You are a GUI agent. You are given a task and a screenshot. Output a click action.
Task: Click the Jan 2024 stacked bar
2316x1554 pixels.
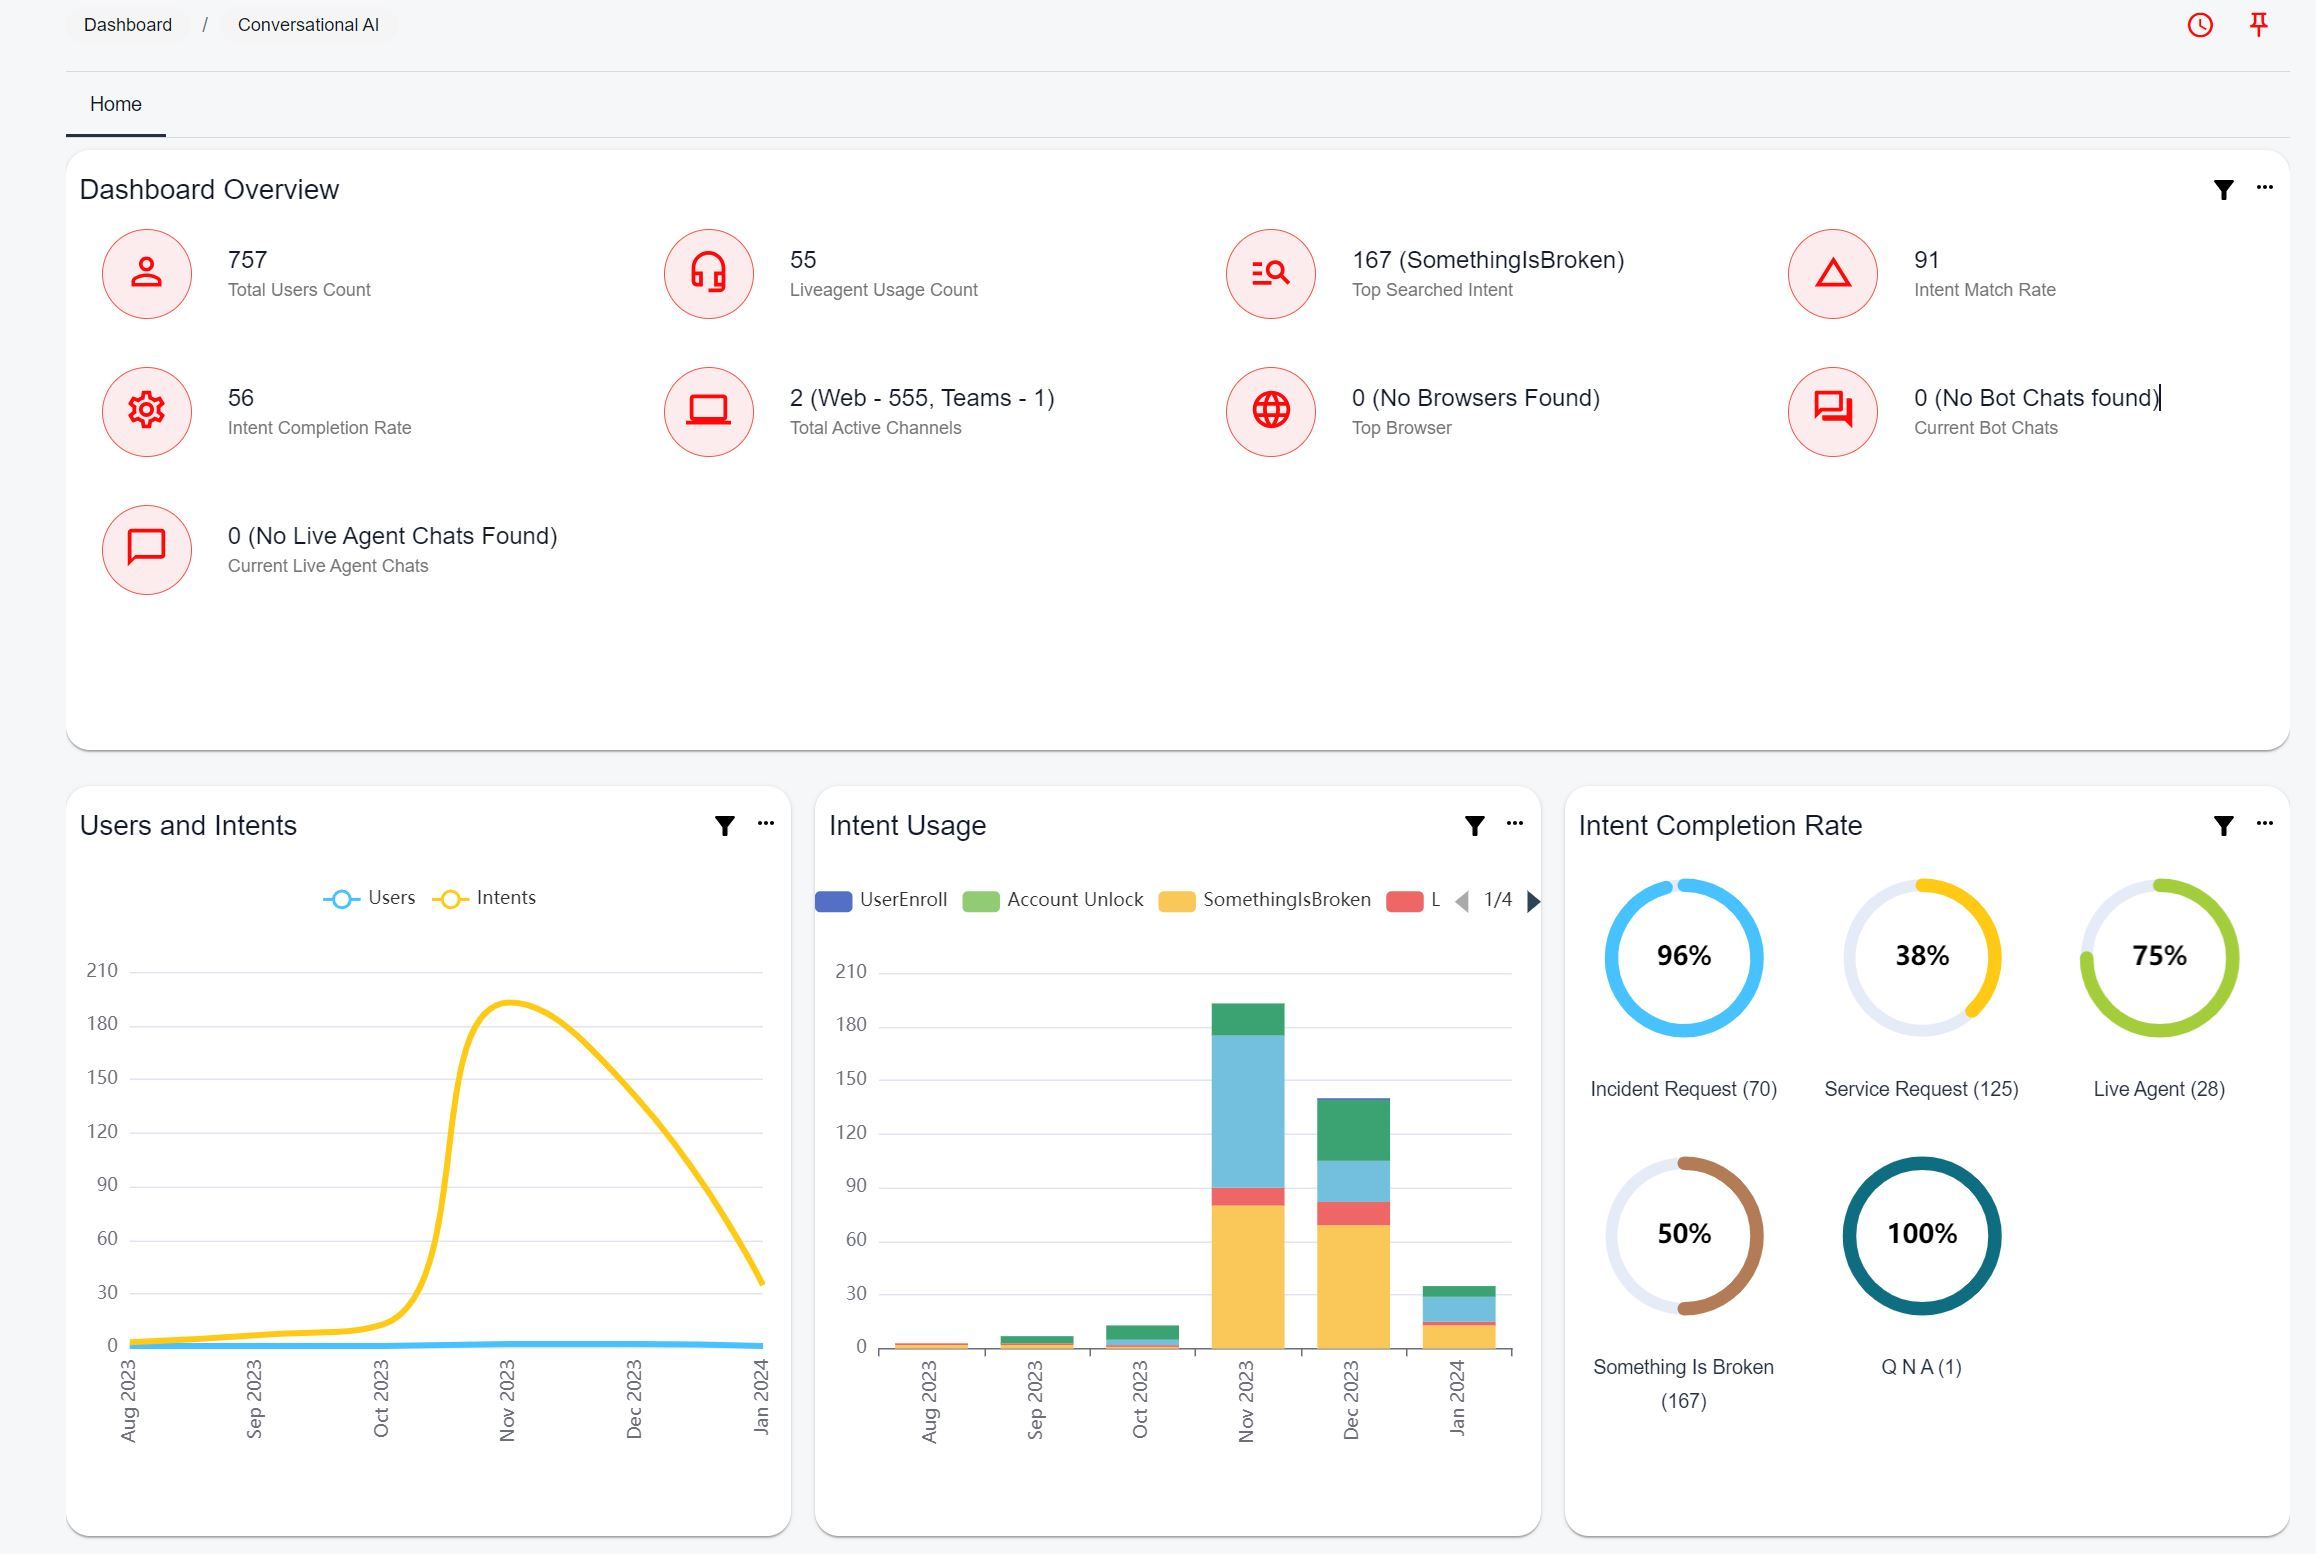1459,1317
